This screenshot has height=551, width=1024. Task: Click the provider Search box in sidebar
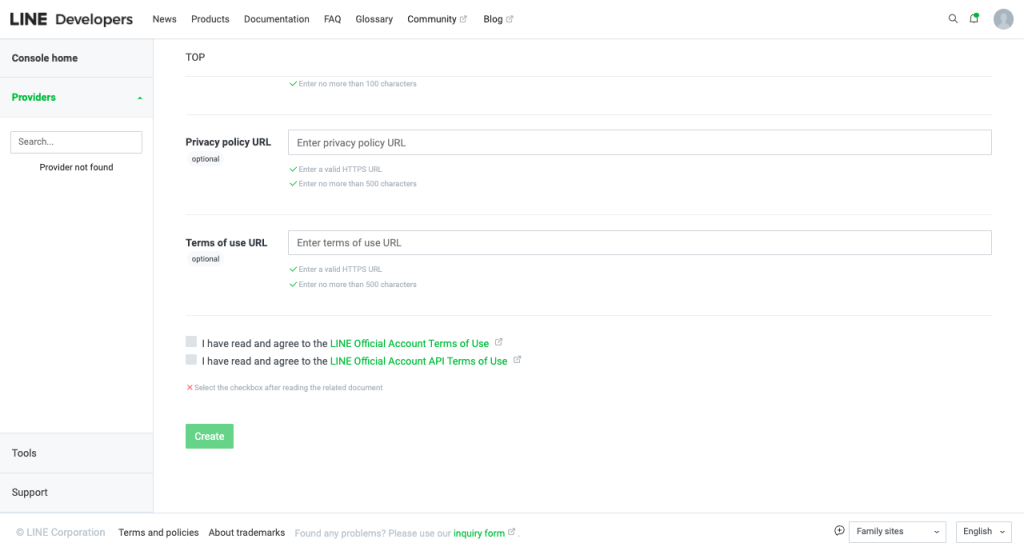click(76, 142)
